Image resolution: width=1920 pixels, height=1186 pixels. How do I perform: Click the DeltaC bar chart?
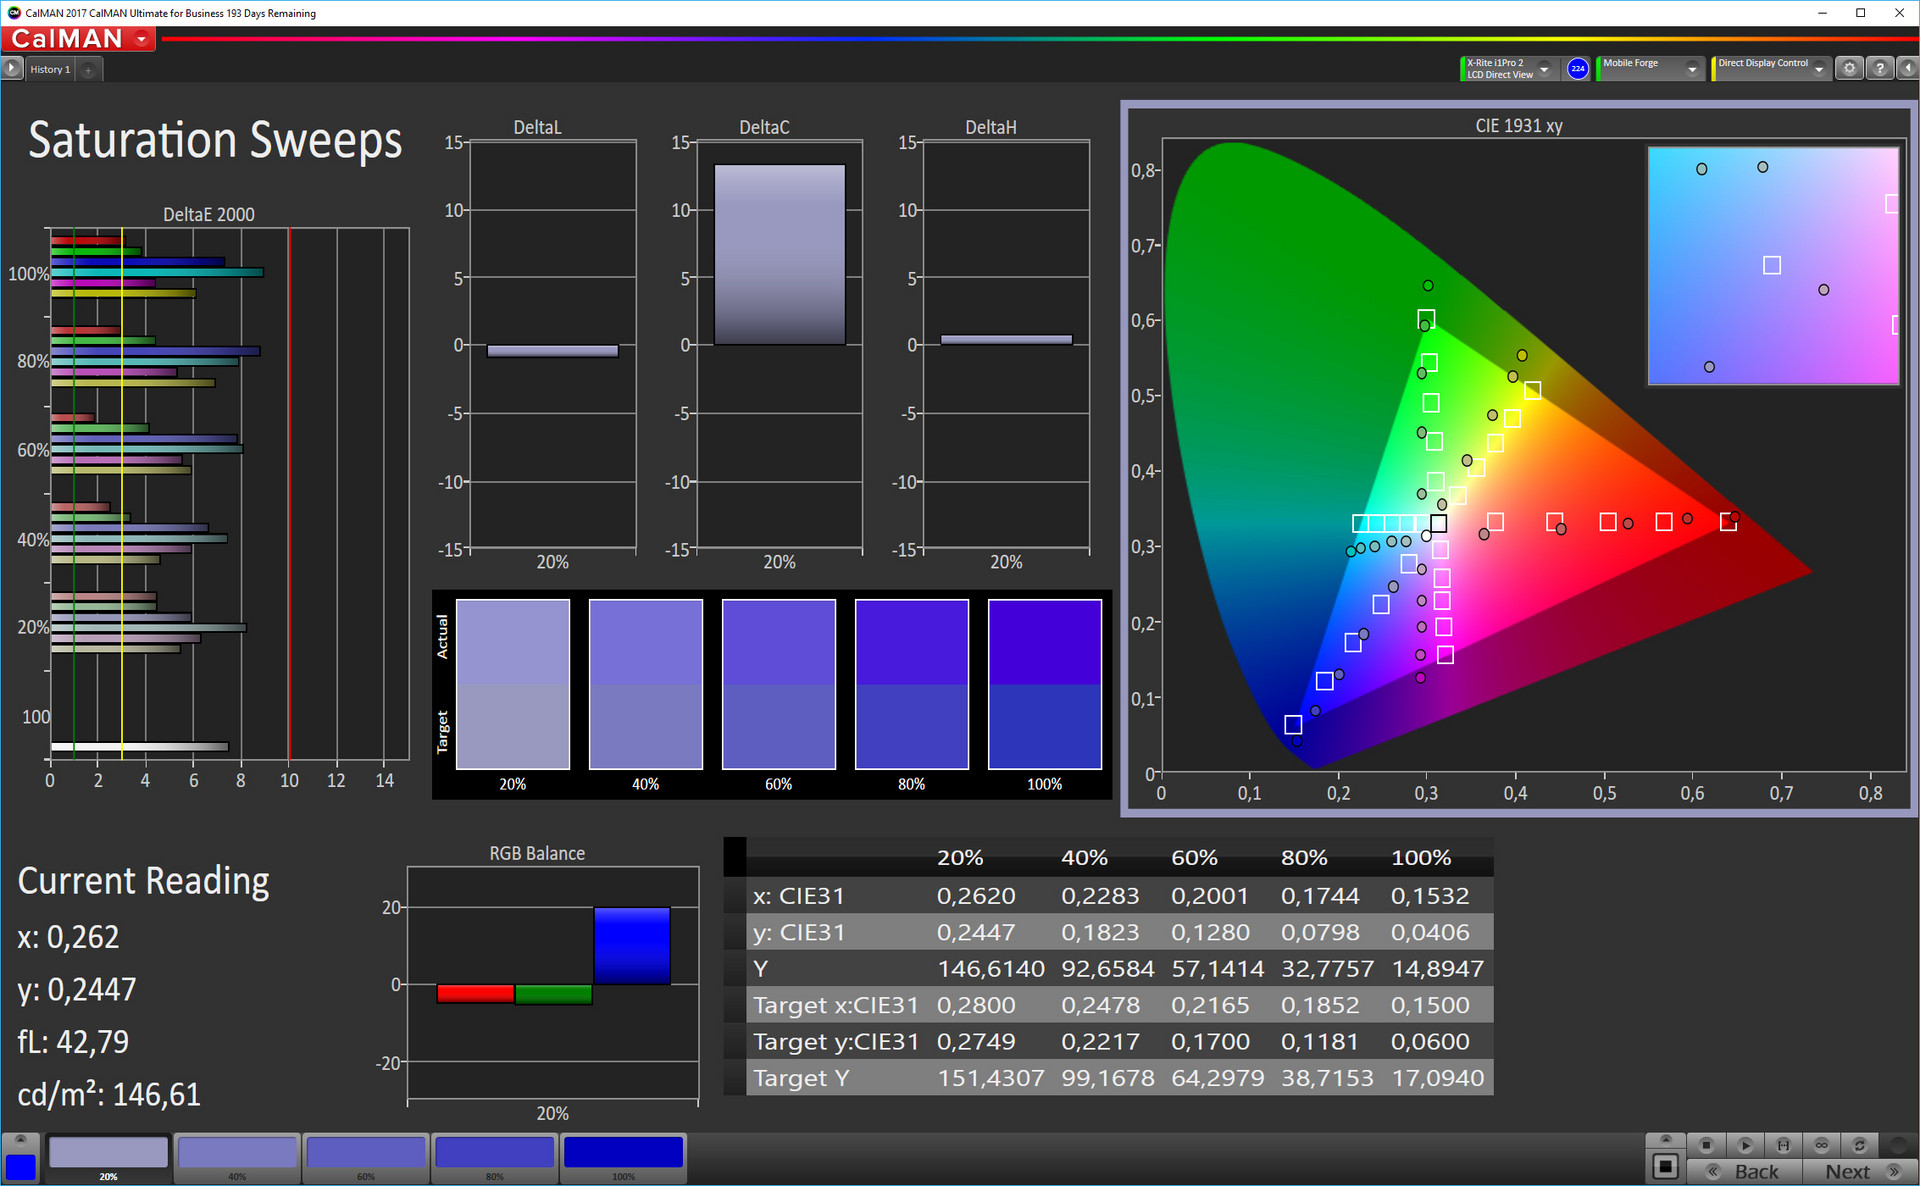[779, 345]
